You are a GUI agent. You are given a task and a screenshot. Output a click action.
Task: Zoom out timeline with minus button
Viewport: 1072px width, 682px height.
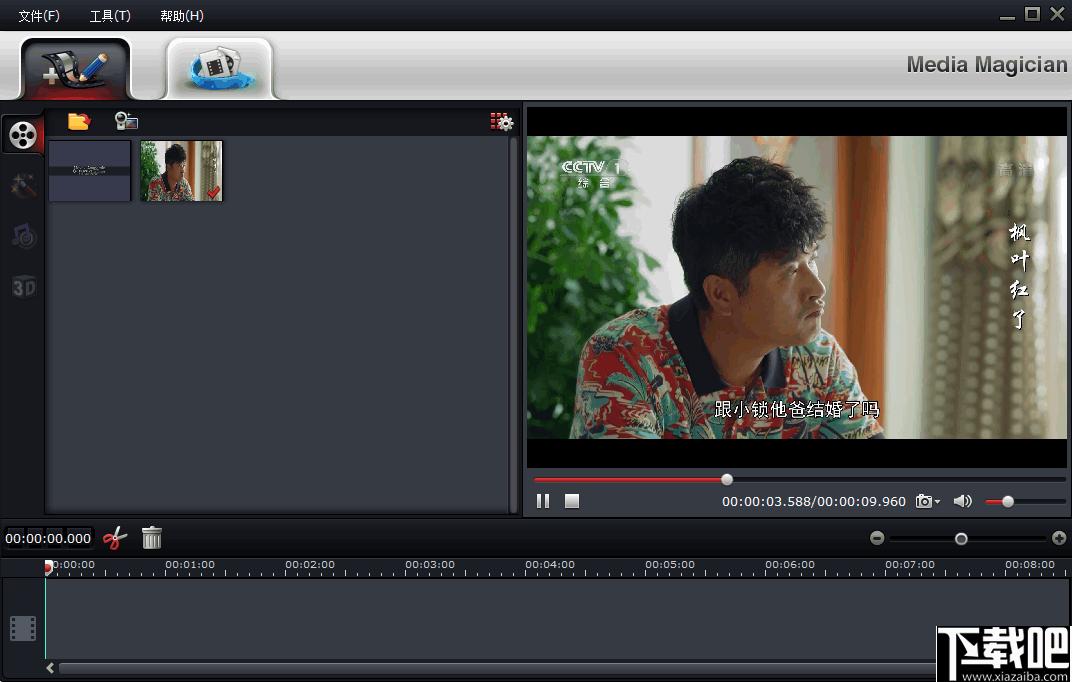coord(877,538)
